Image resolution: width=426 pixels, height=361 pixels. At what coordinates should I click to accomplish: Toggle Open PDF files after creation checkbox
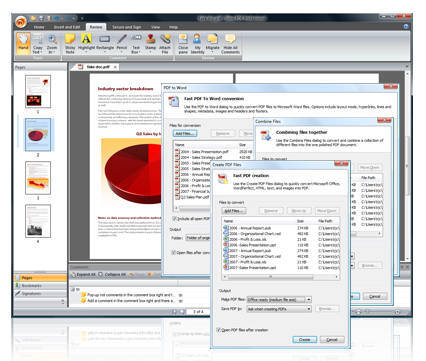click(219, 330)
